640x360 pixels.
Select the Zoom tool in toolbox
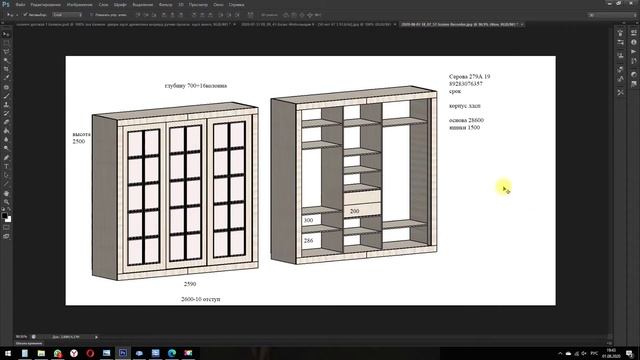point(6,202)
